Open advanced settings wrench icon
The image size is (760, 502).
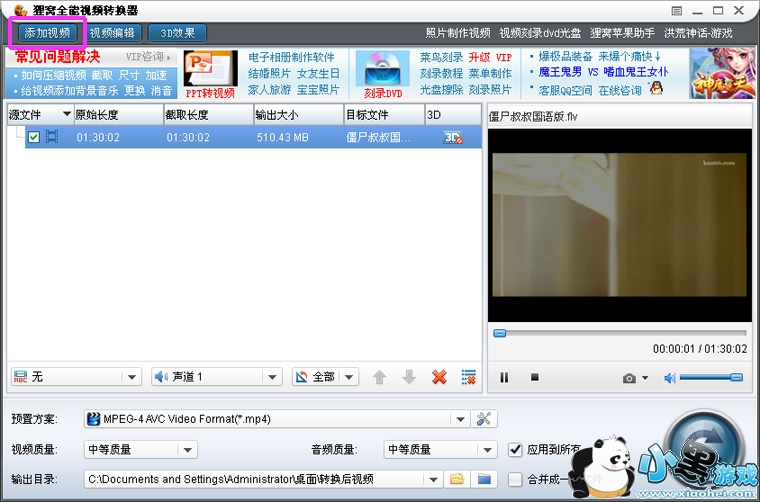click(484, 419)
